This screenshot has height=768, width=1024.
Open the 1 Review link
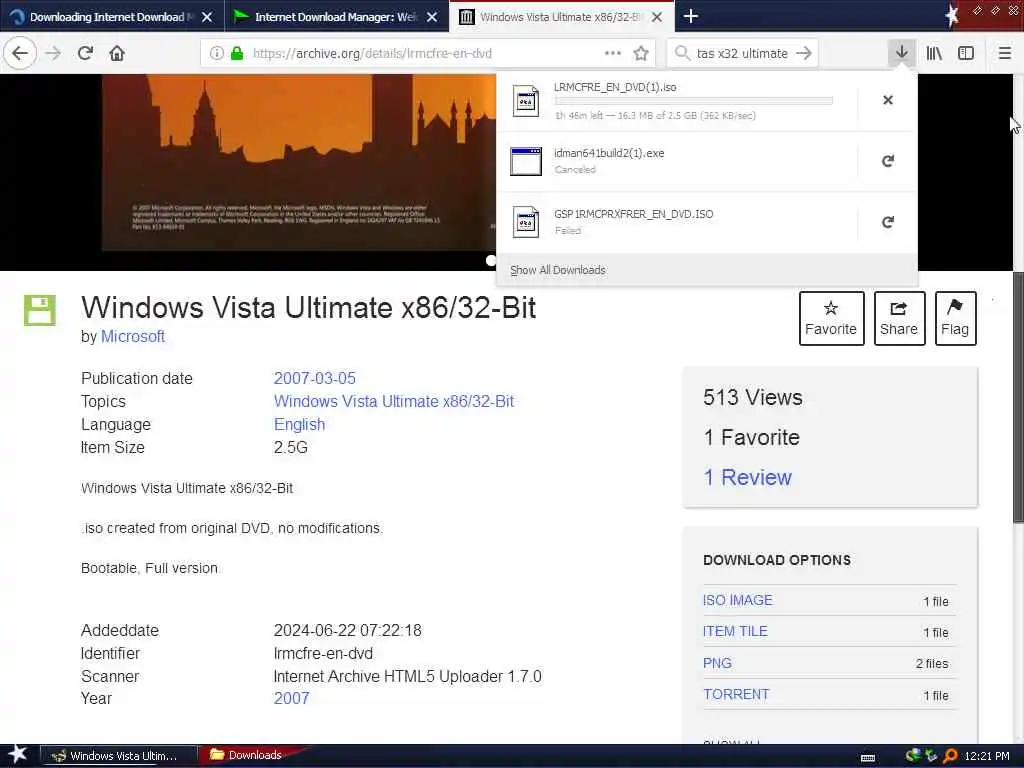[747, 477]
